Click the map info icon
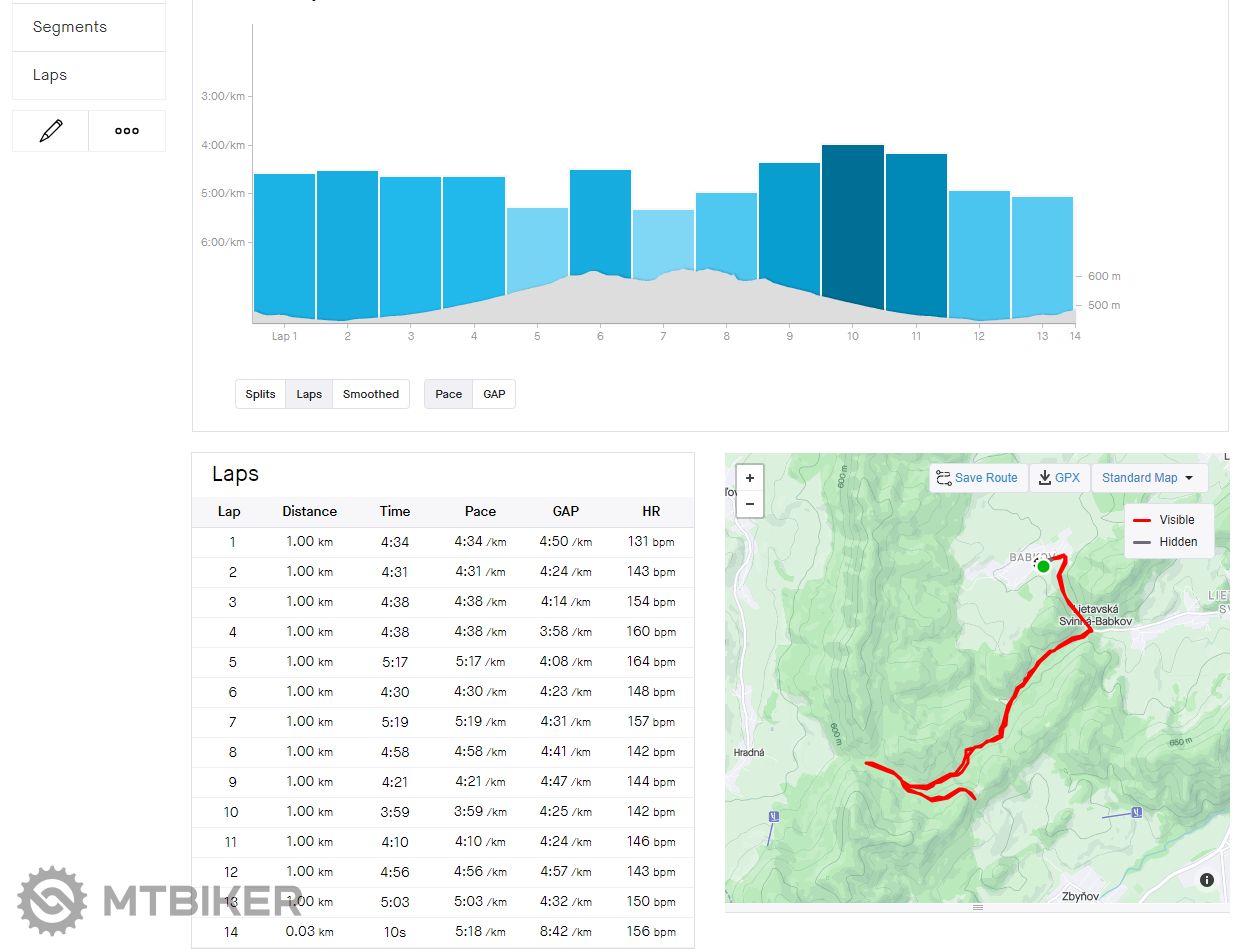1252x950 pixels. pyautogui.click(x=1207, y=880)
